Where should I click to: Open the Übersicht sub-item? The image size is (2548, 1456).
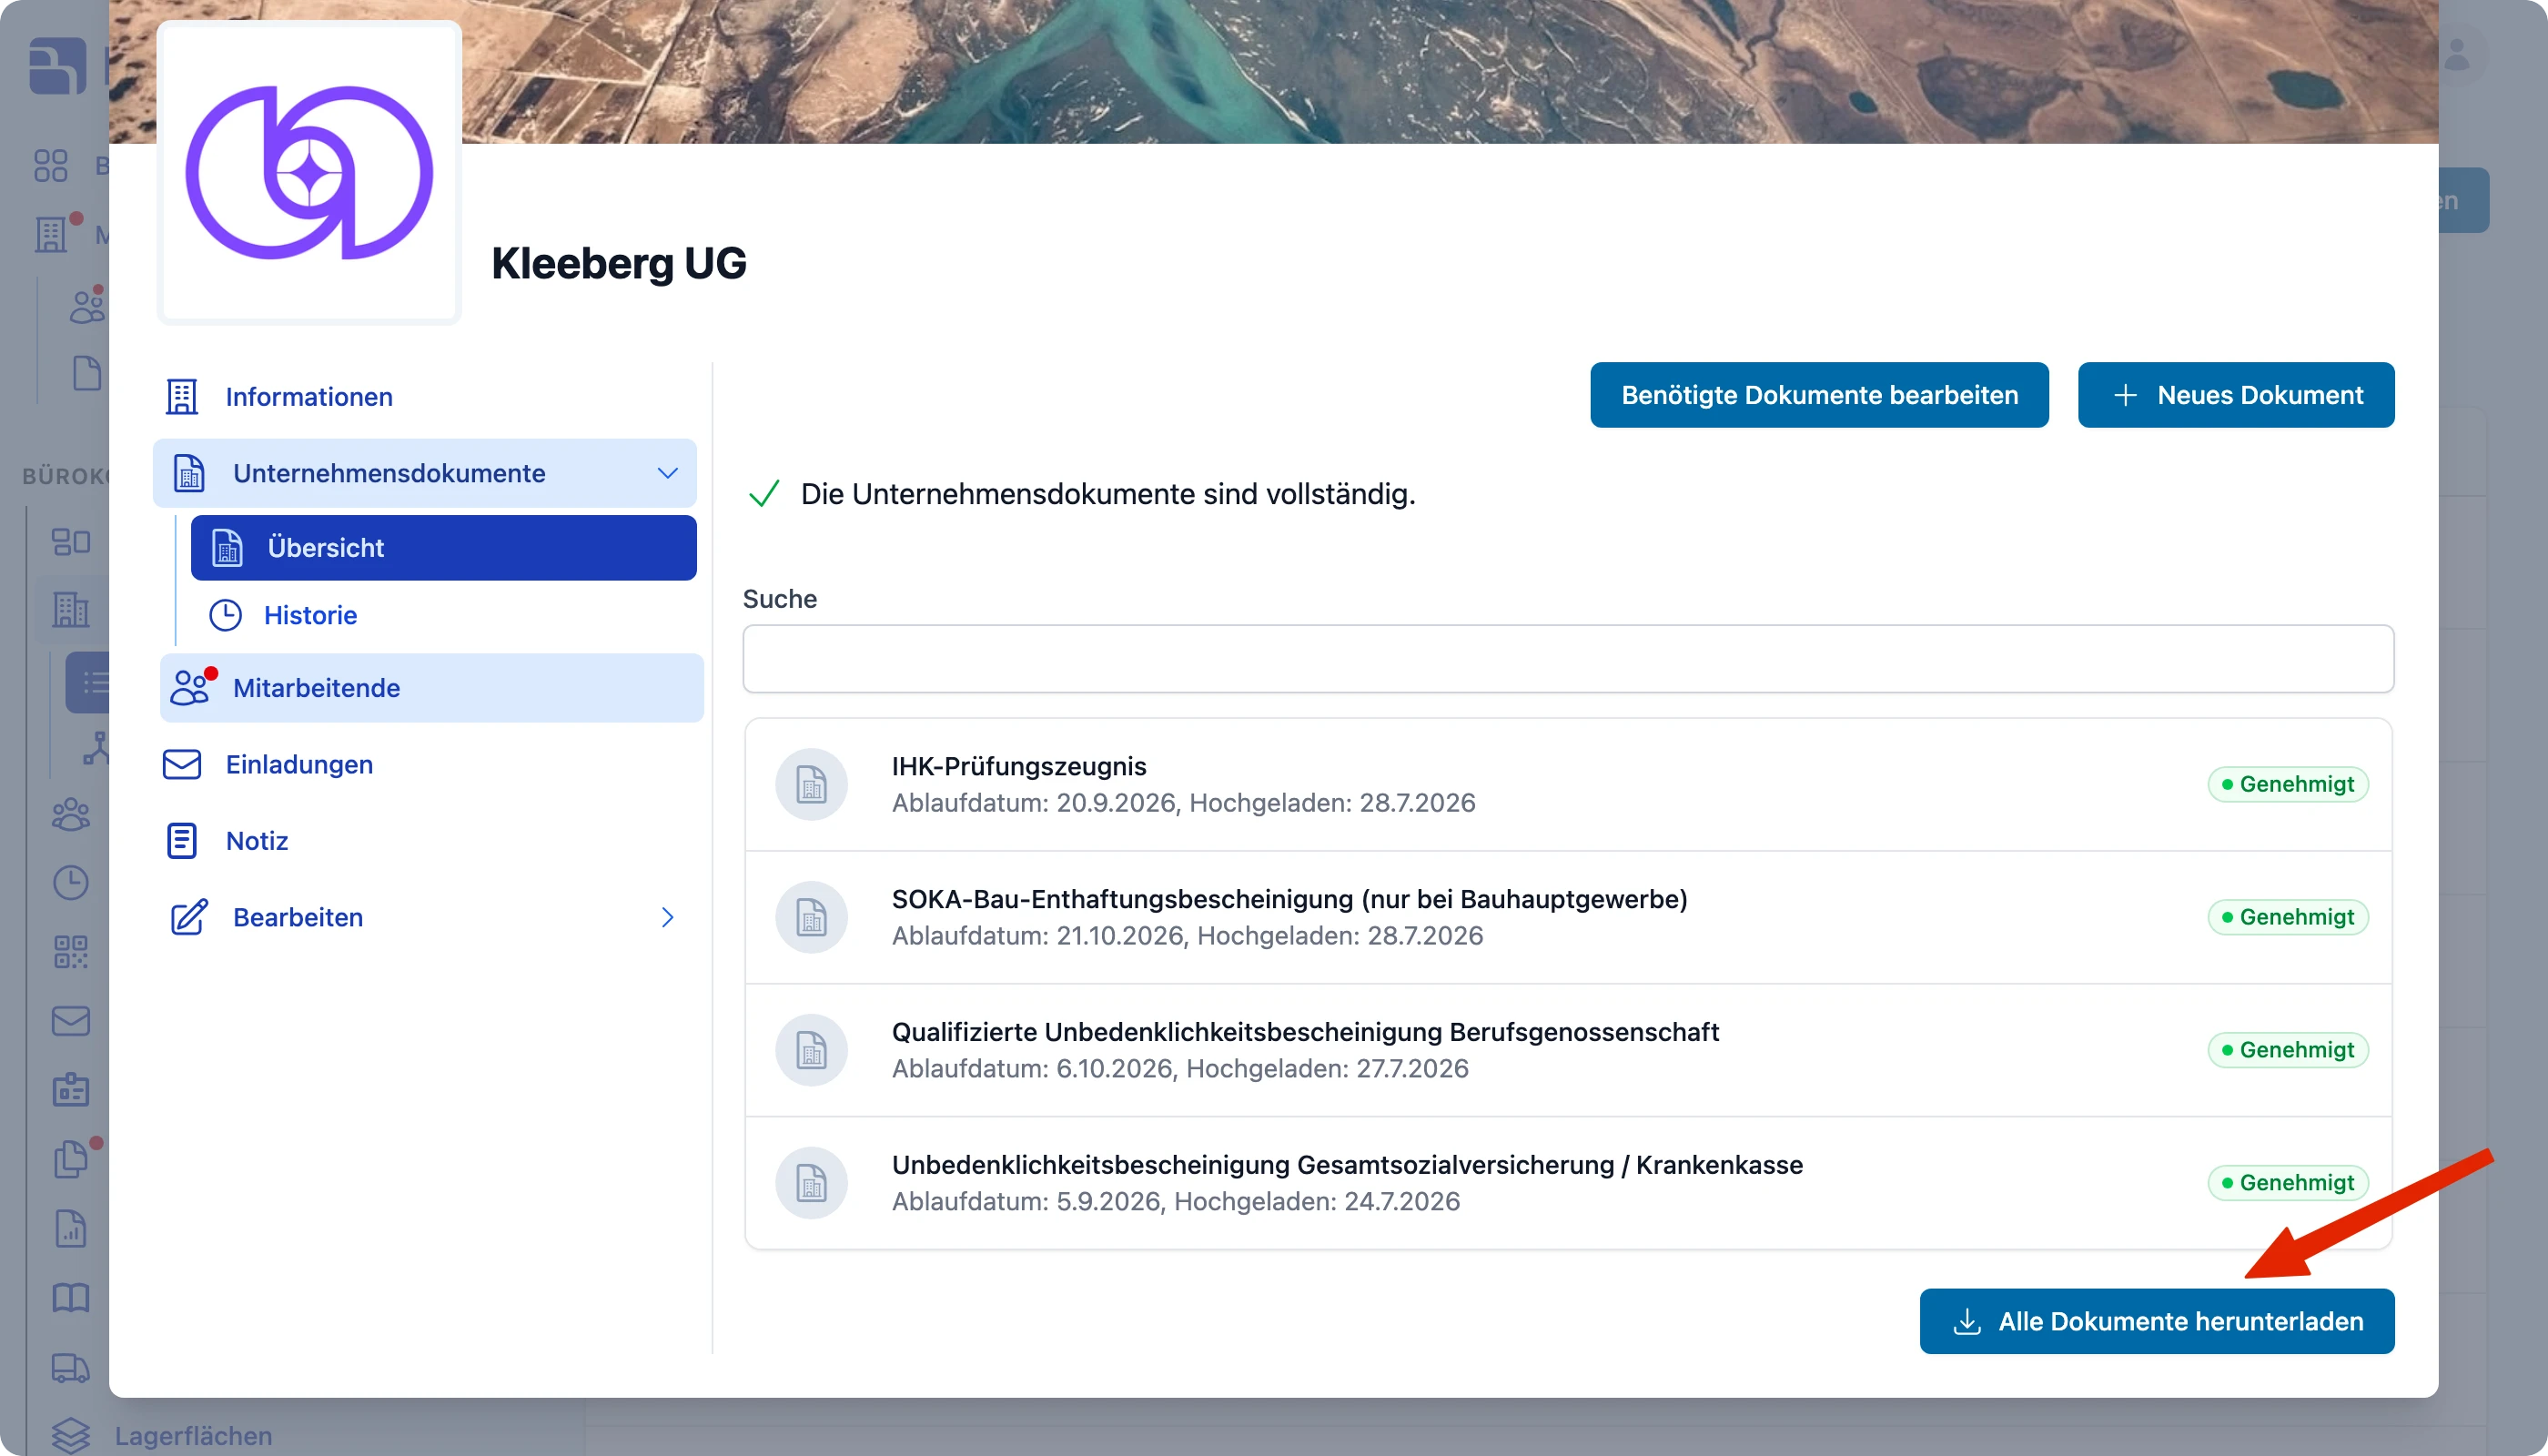(x=443, y=548)
